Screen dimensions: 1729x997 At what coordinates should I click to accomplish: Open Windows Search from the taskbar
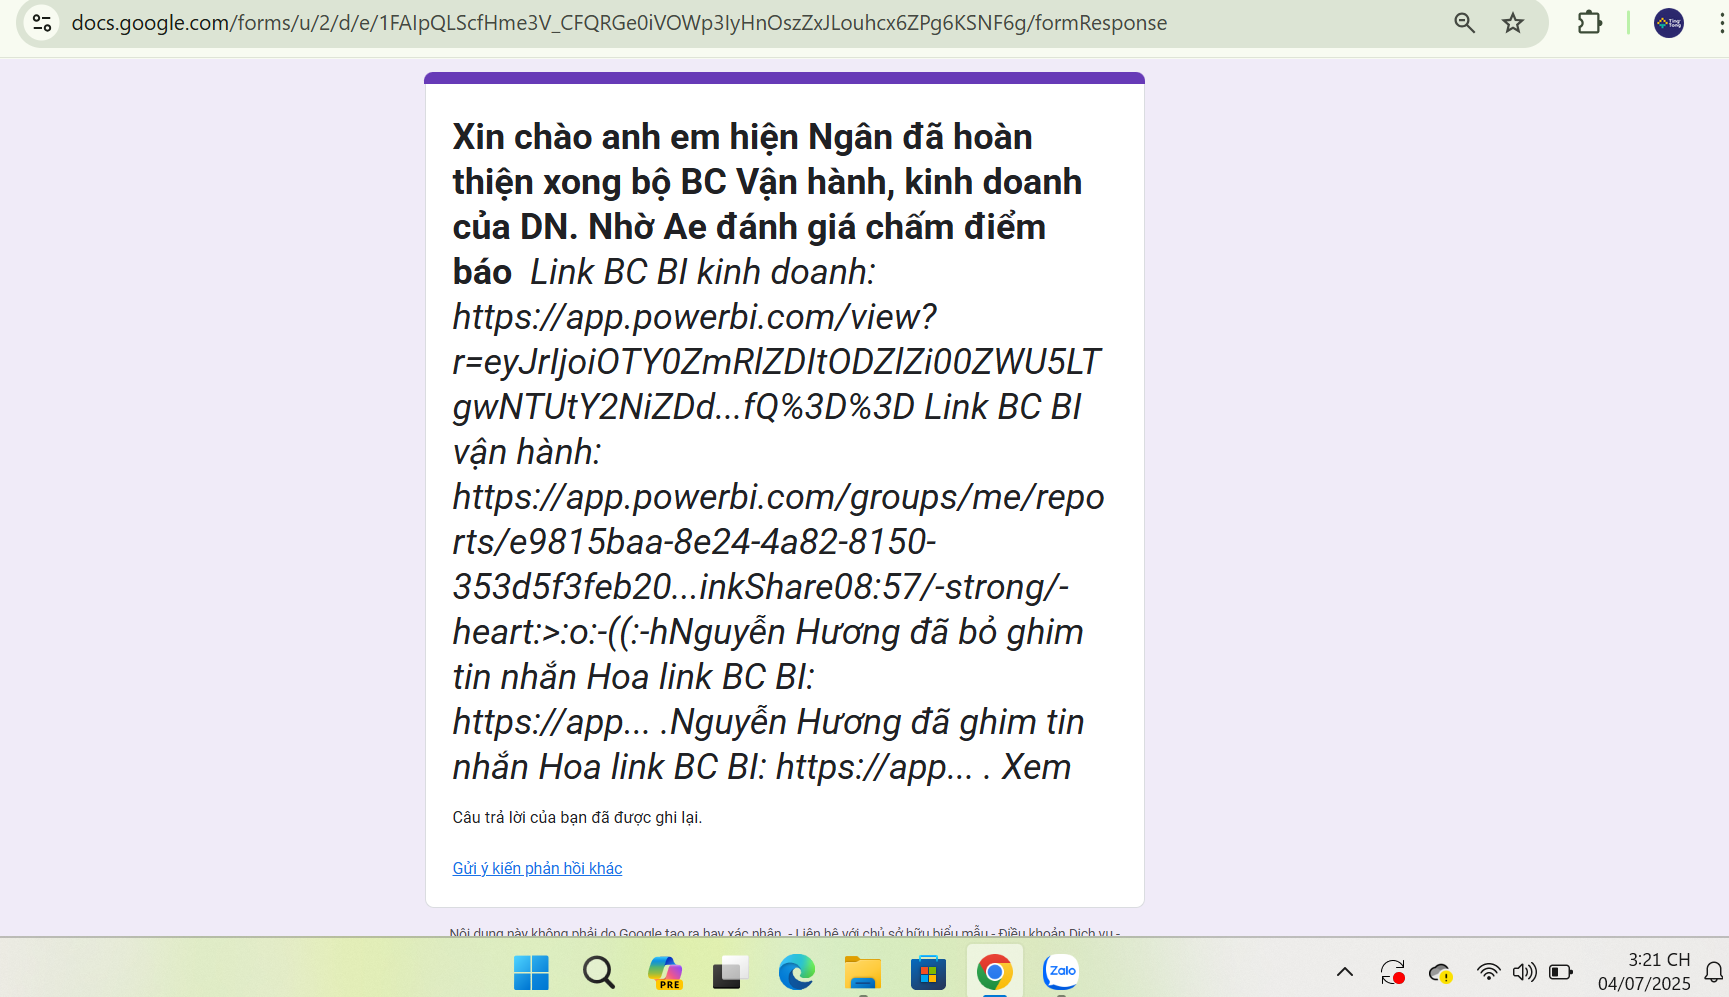[598, 972]
